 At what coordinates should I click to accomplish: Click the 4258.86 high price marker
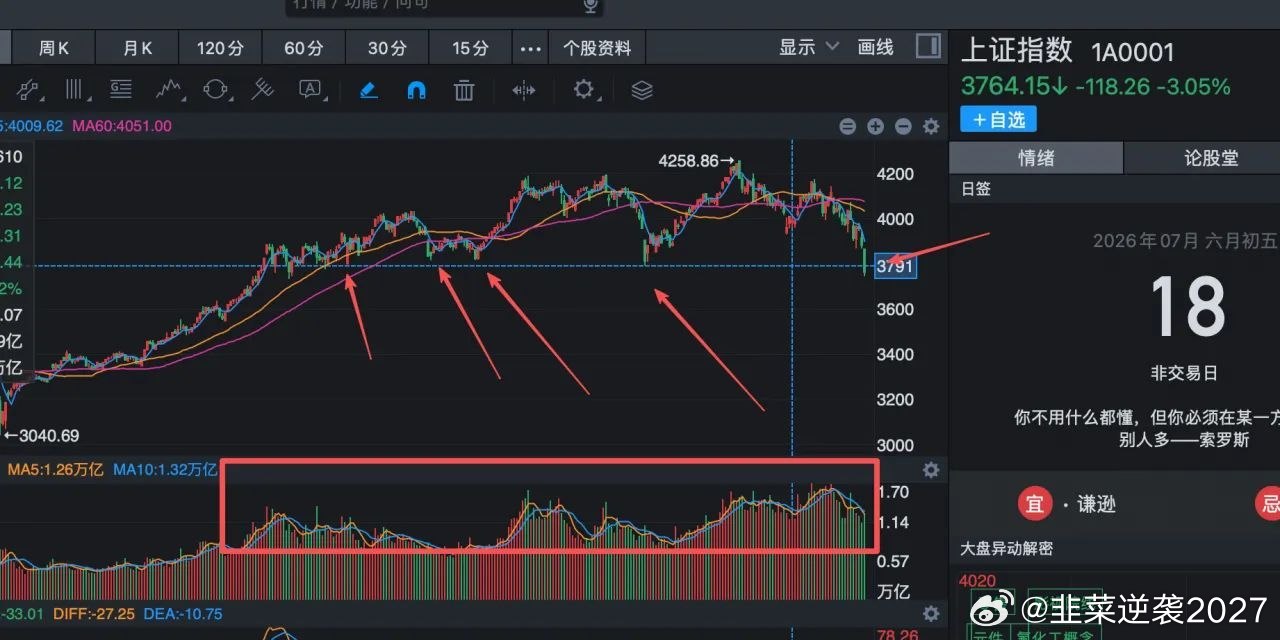[x=690, y=160]
